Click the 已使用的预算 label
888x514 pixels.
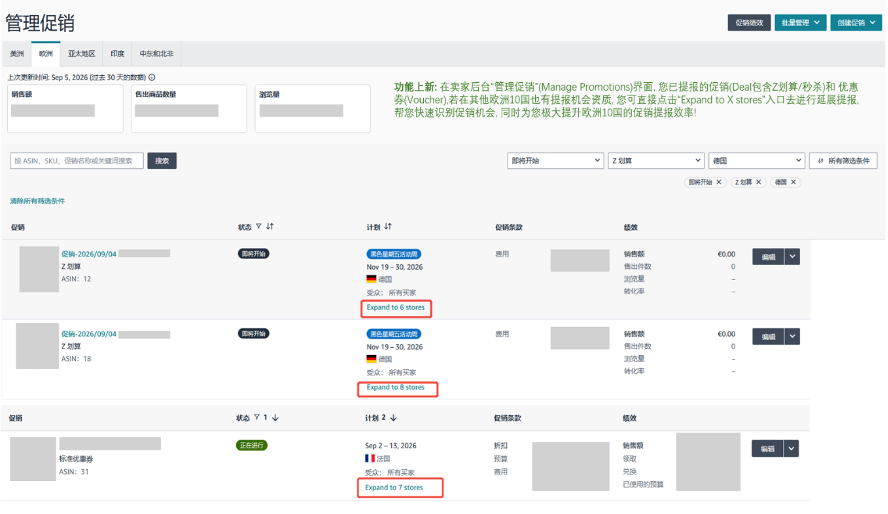643,485
